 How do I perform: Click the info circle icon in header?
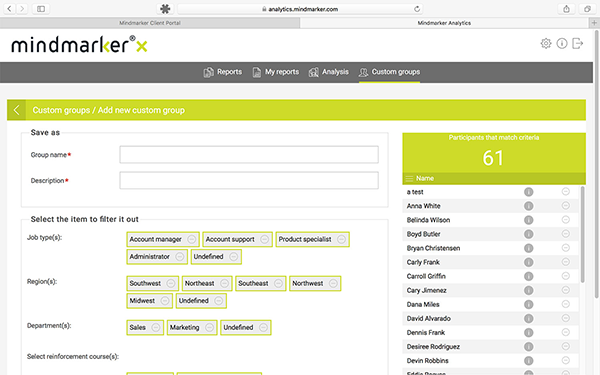[562, 44]
